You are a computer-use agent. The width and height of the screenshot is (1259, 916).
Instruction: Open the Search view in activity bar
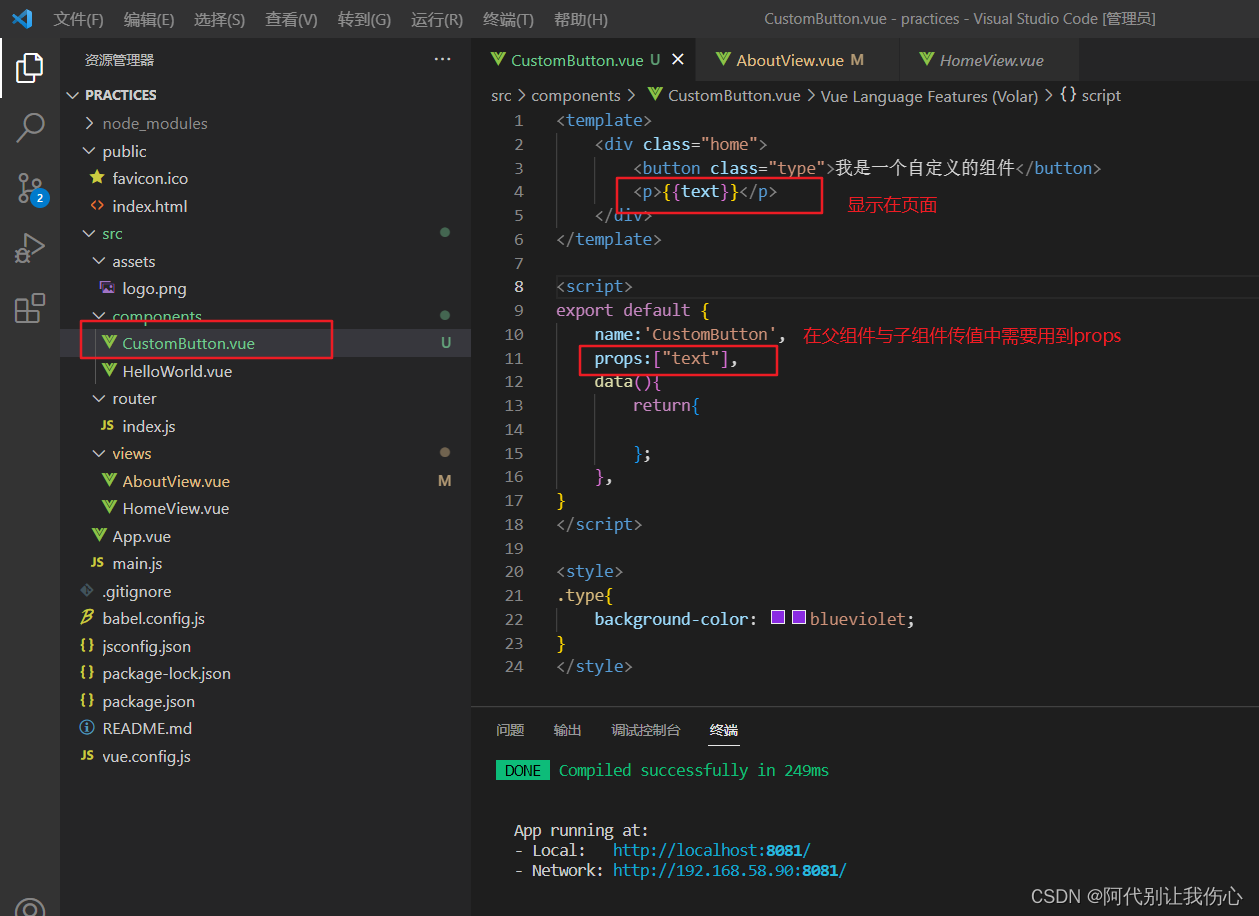[30, 128]
